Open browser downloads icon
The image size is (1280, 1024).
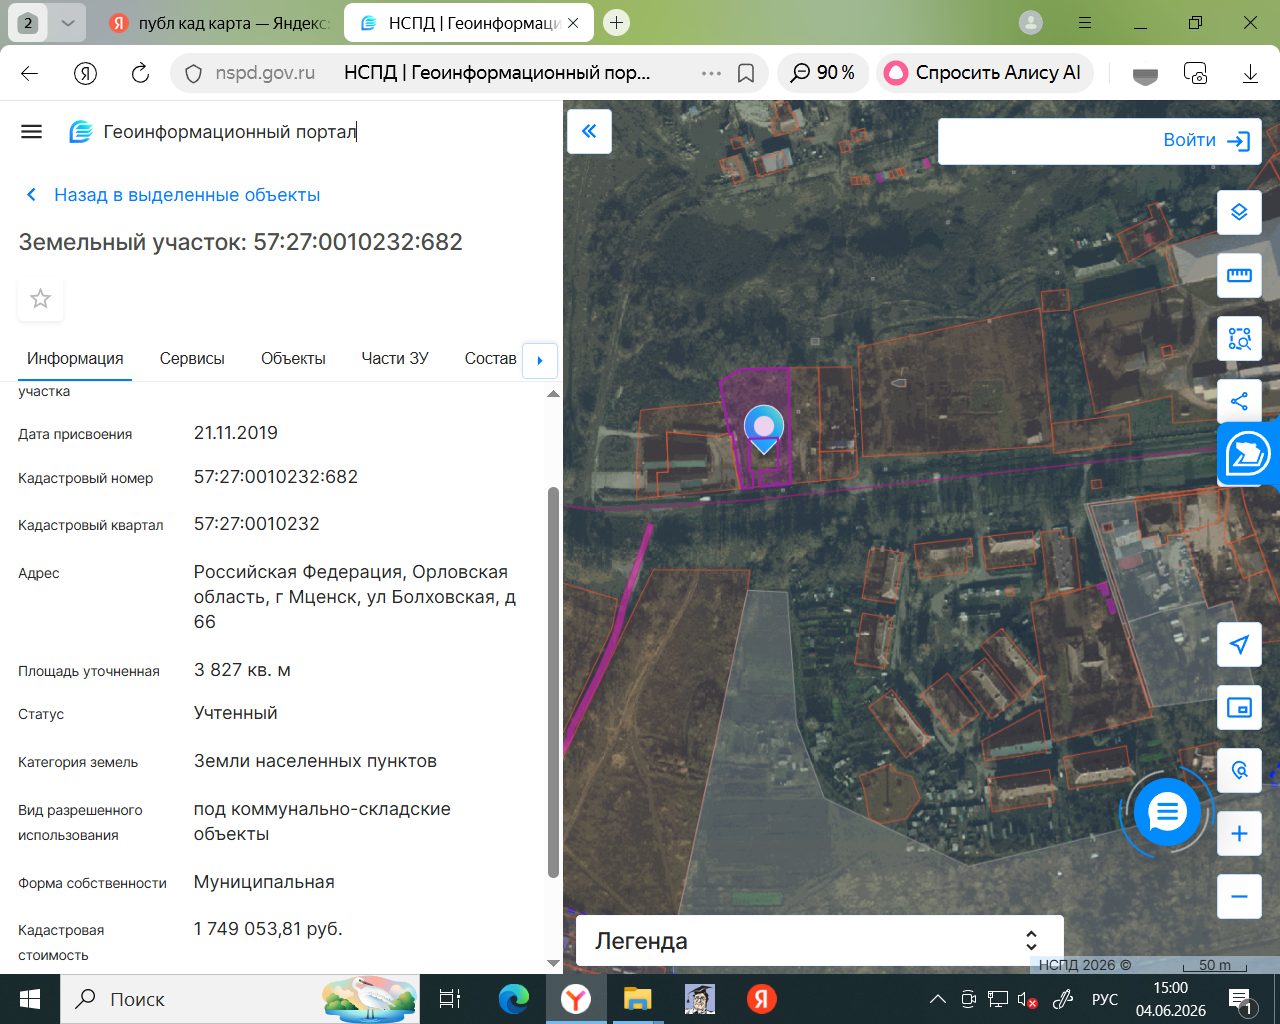[1250, 73]
